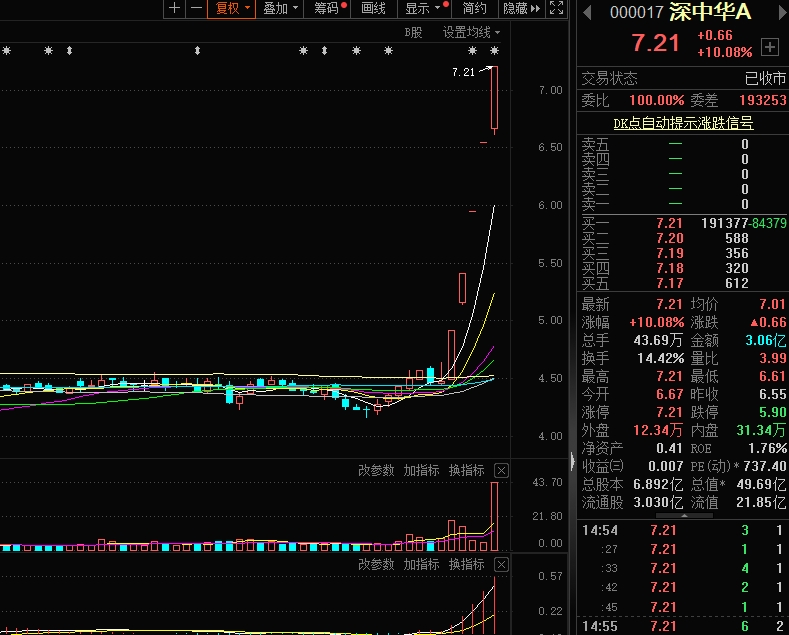Screen dimensions: 789x635
Task: Click the plus zoom-in chart icon
Action: 175,8
